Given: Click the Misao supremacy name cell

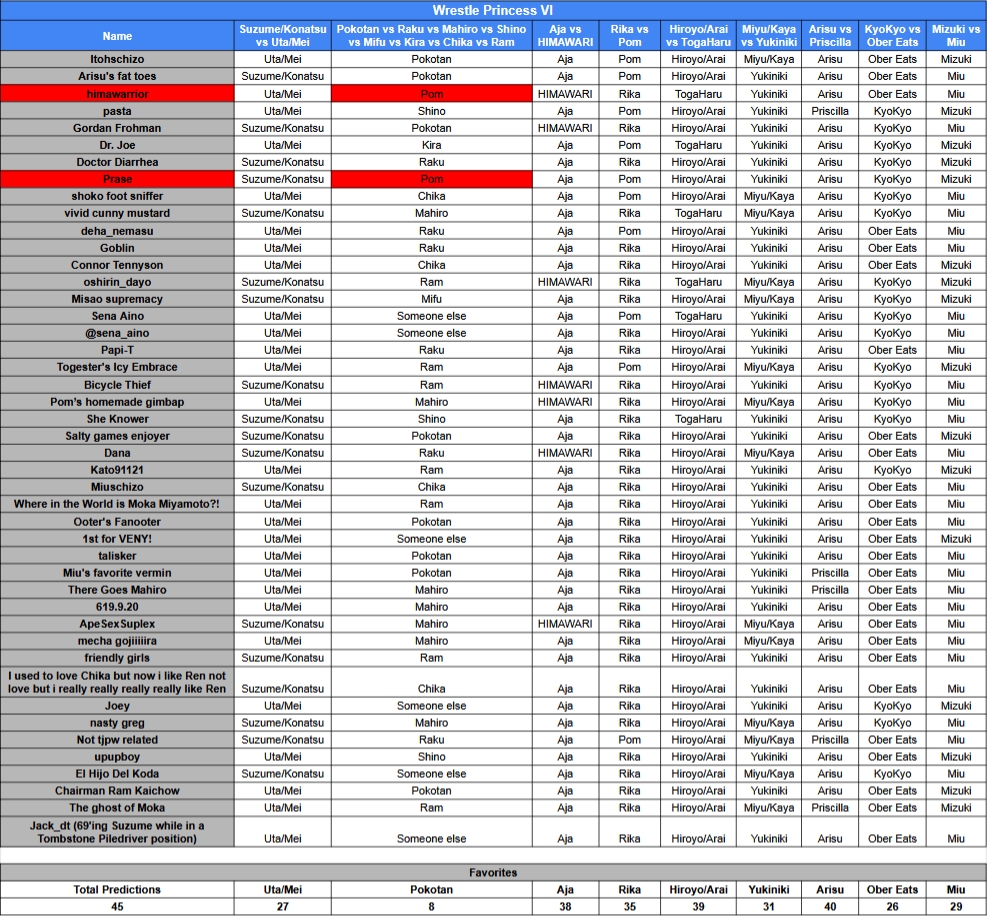Looking at the screenshot, I should click(117, 299).
